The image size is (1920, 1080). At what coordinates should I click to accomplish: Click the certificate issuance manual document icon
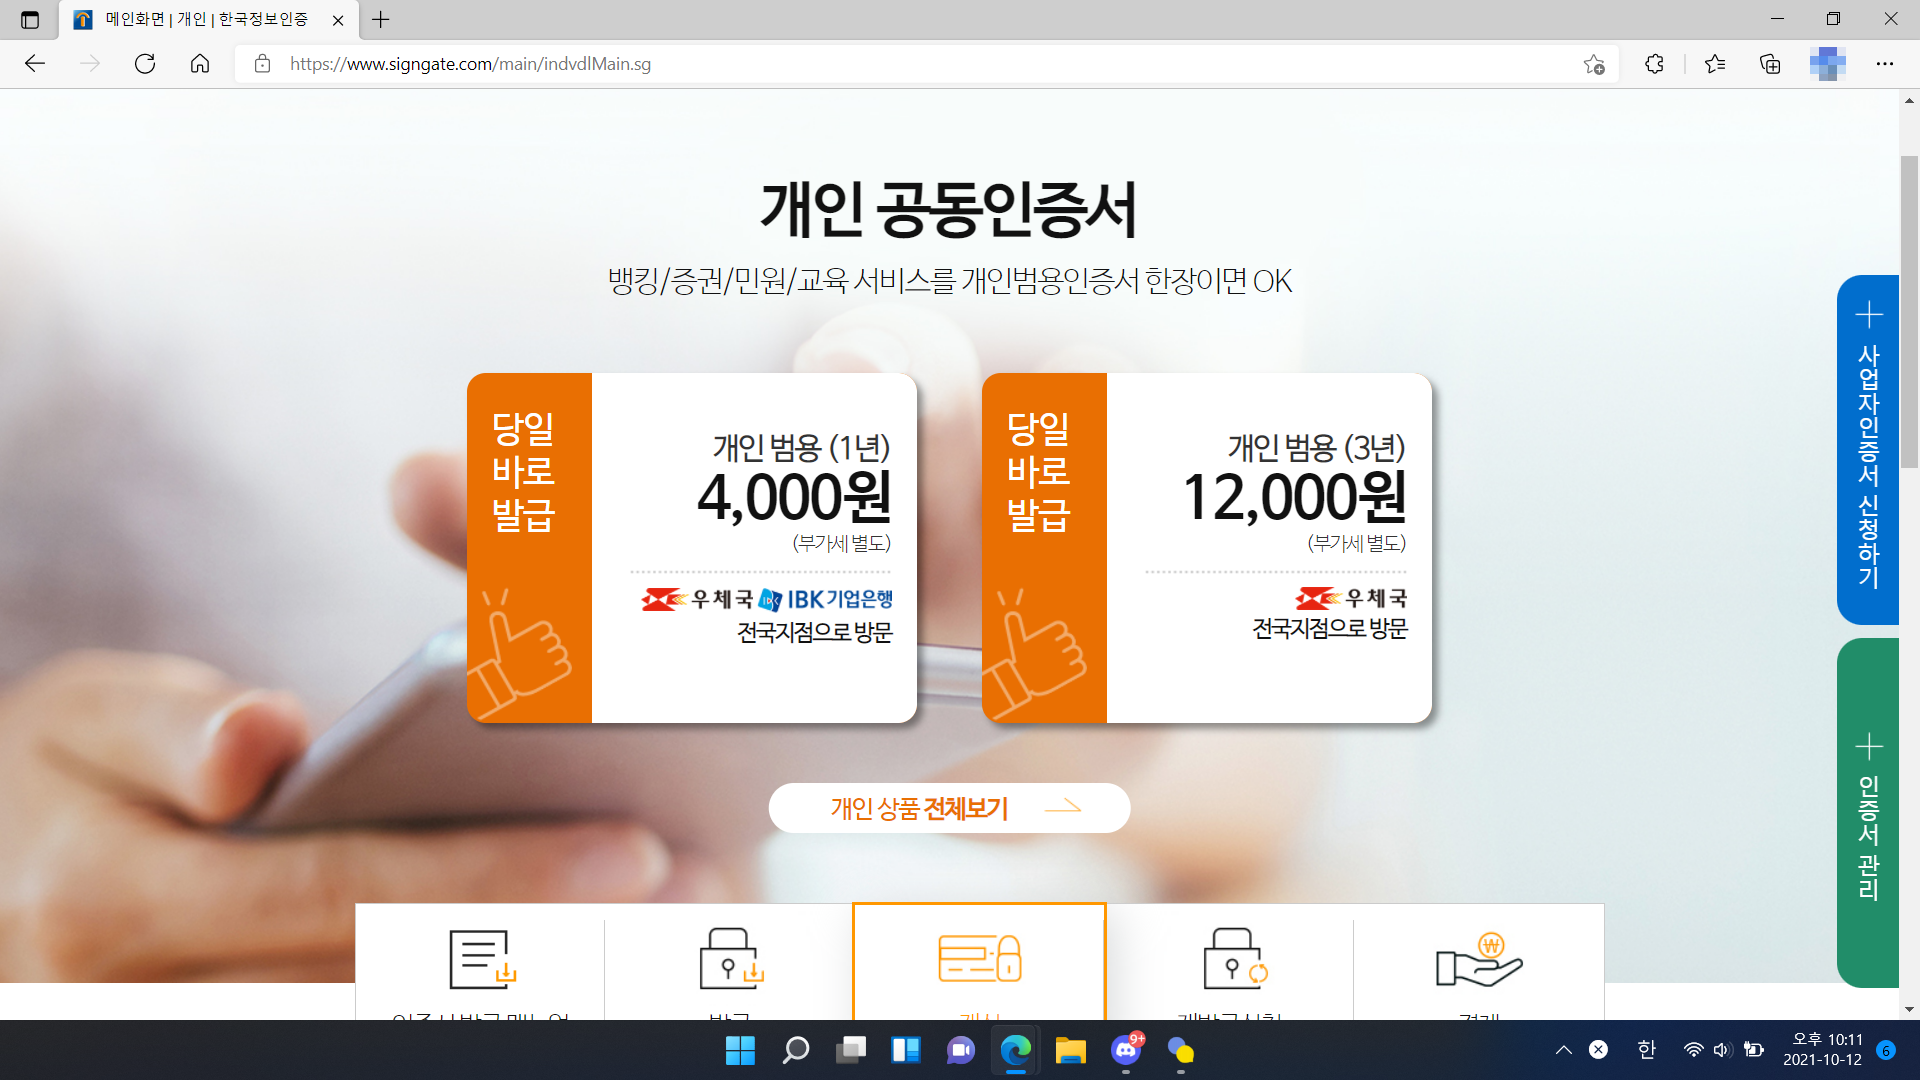coord(482,959)
